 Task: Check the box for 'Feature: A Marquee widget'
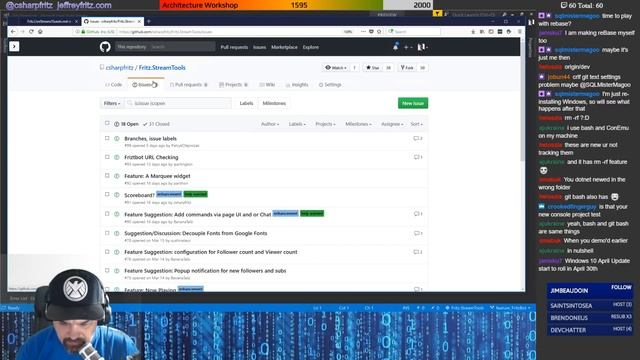107,176
